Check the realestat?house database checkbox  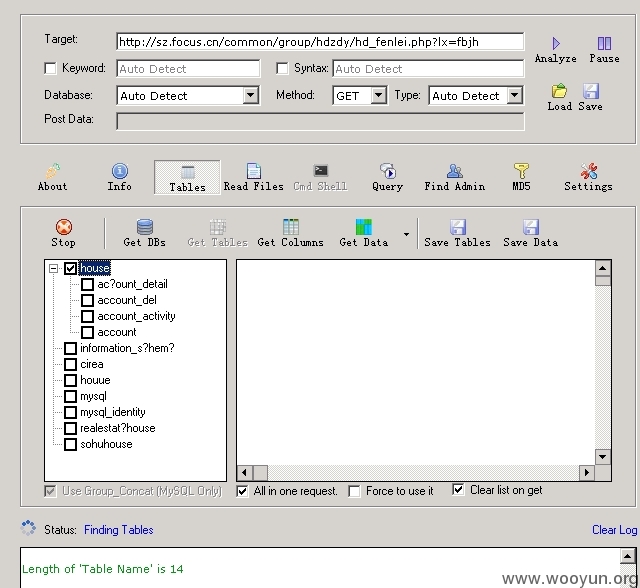(x=71, y=428)
